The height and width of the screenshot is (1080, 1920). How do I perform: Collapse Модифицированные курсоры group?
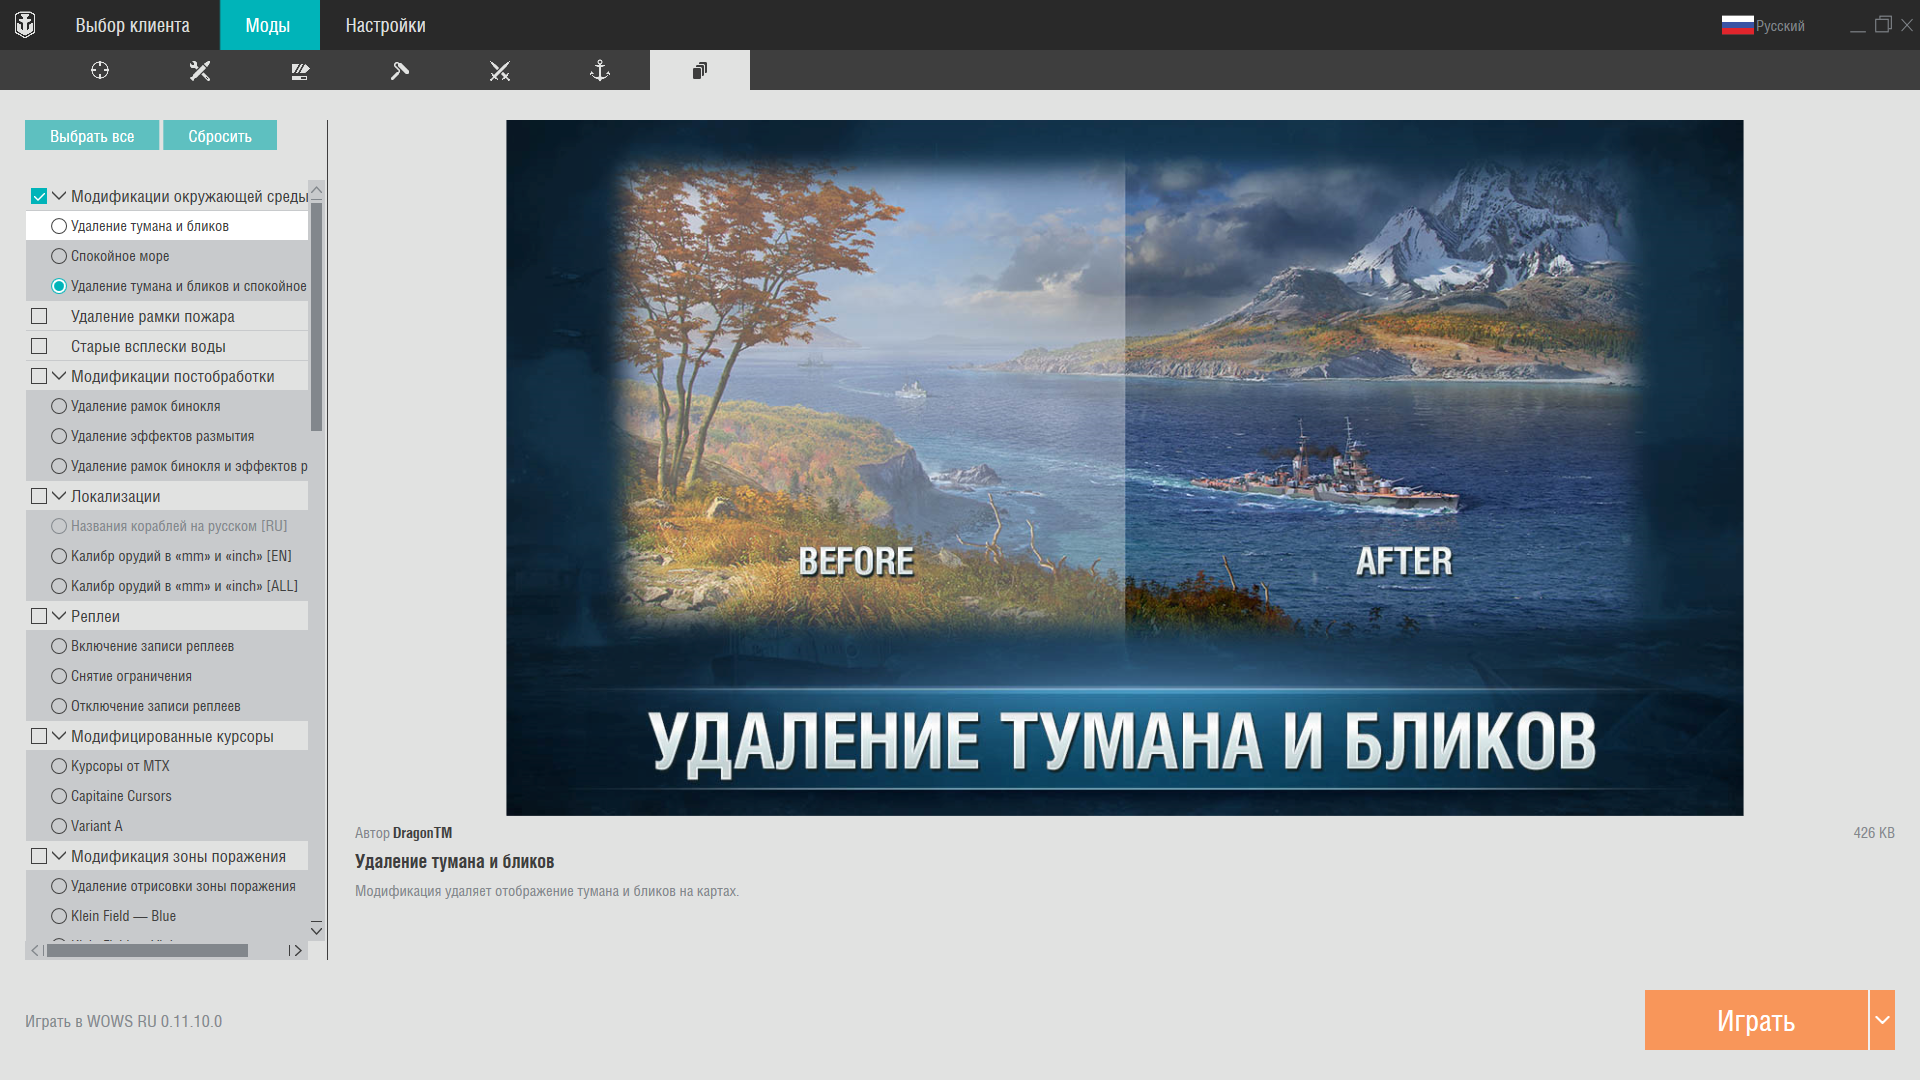pyautogui.click(x=59, y=736)
